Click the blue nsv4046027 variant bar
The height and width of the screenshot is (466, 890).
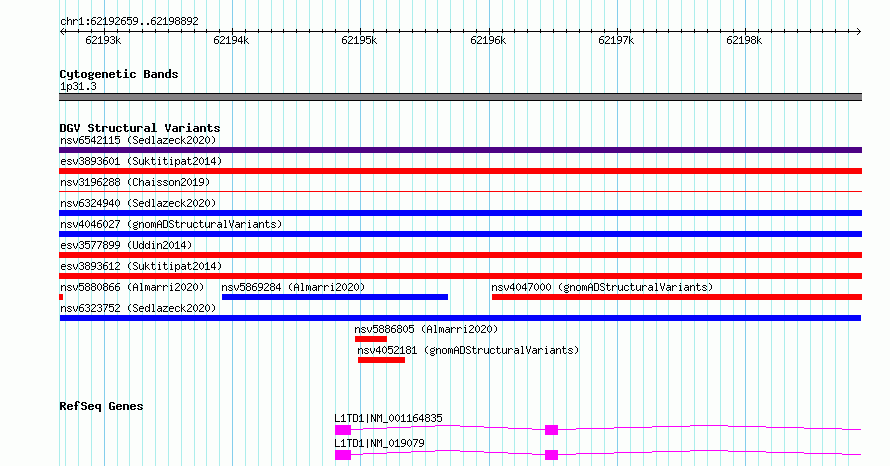pyautogui.click(x=460, y=234)
